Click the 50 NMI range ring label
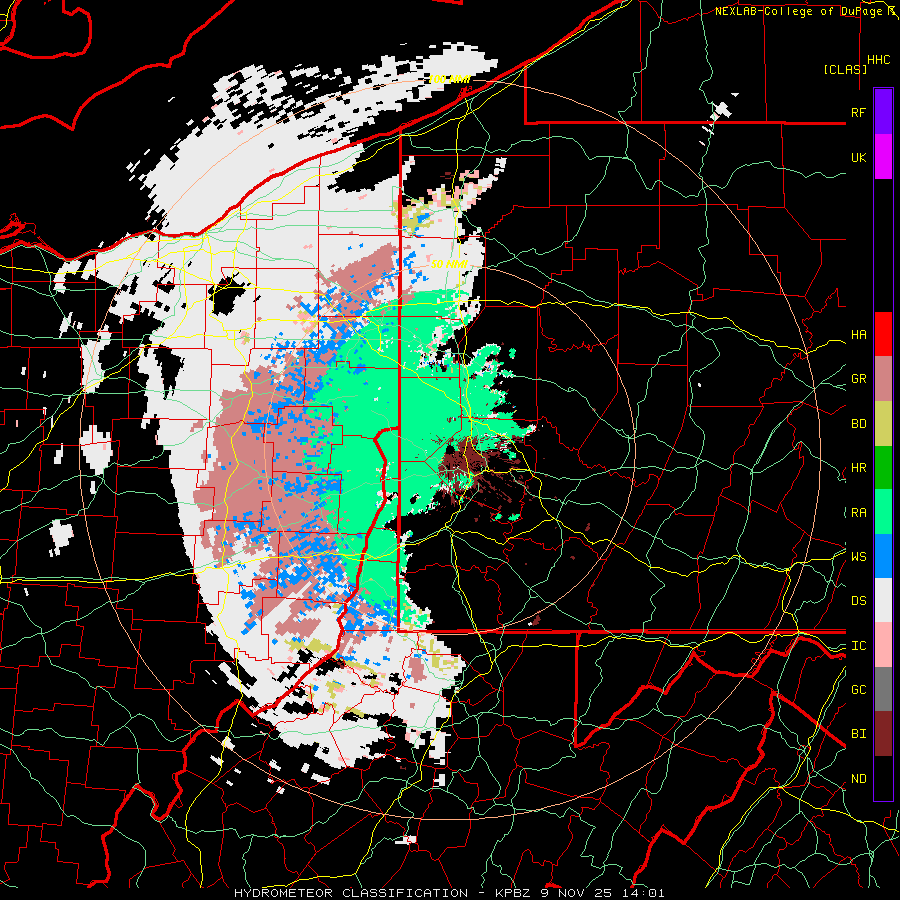 click(449, 265)
